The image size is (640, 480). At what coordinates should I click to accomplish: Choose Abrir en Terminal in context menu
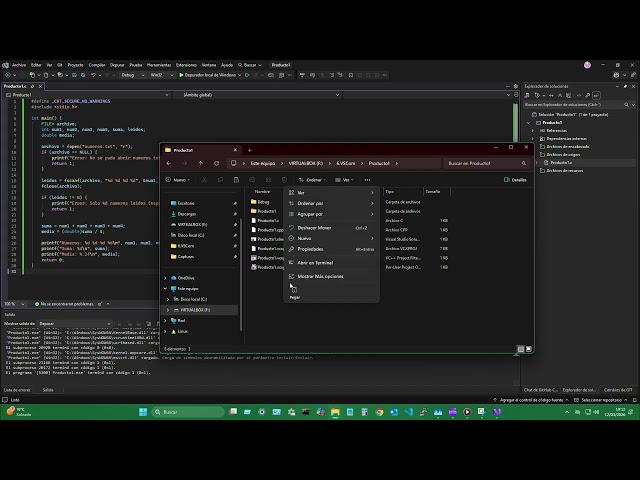[331, 263]
